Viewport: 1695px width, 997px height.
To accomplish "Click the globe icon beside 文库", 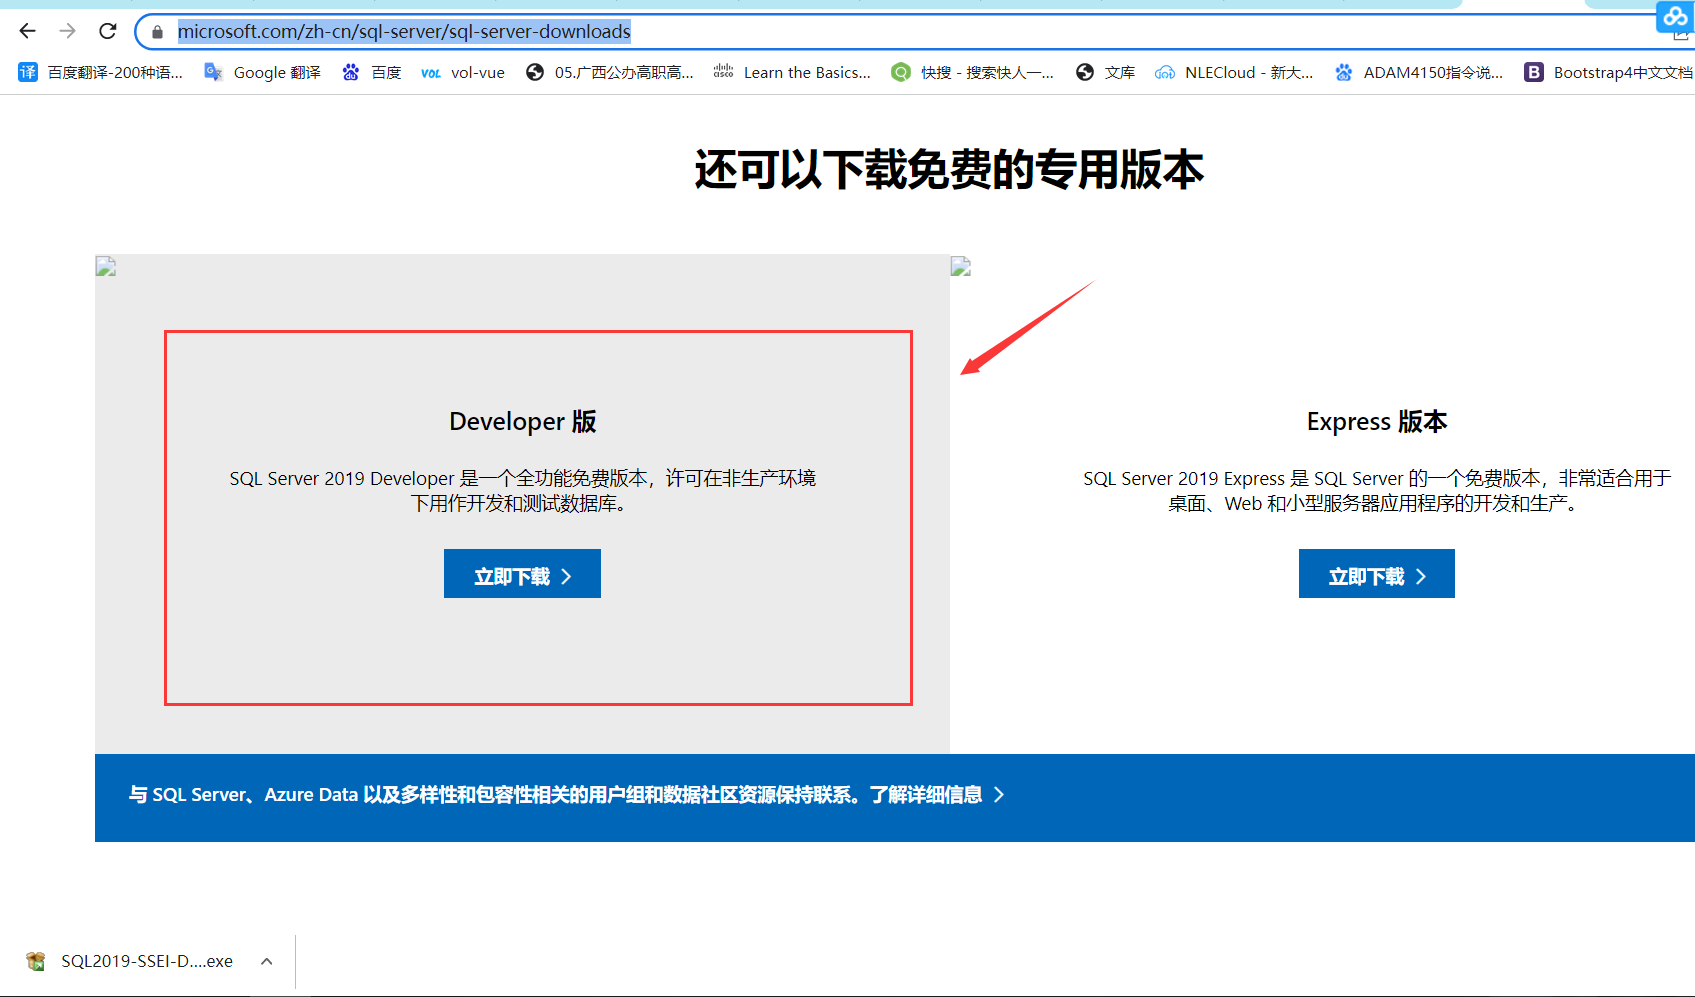I will click(x=1085, y=72).
